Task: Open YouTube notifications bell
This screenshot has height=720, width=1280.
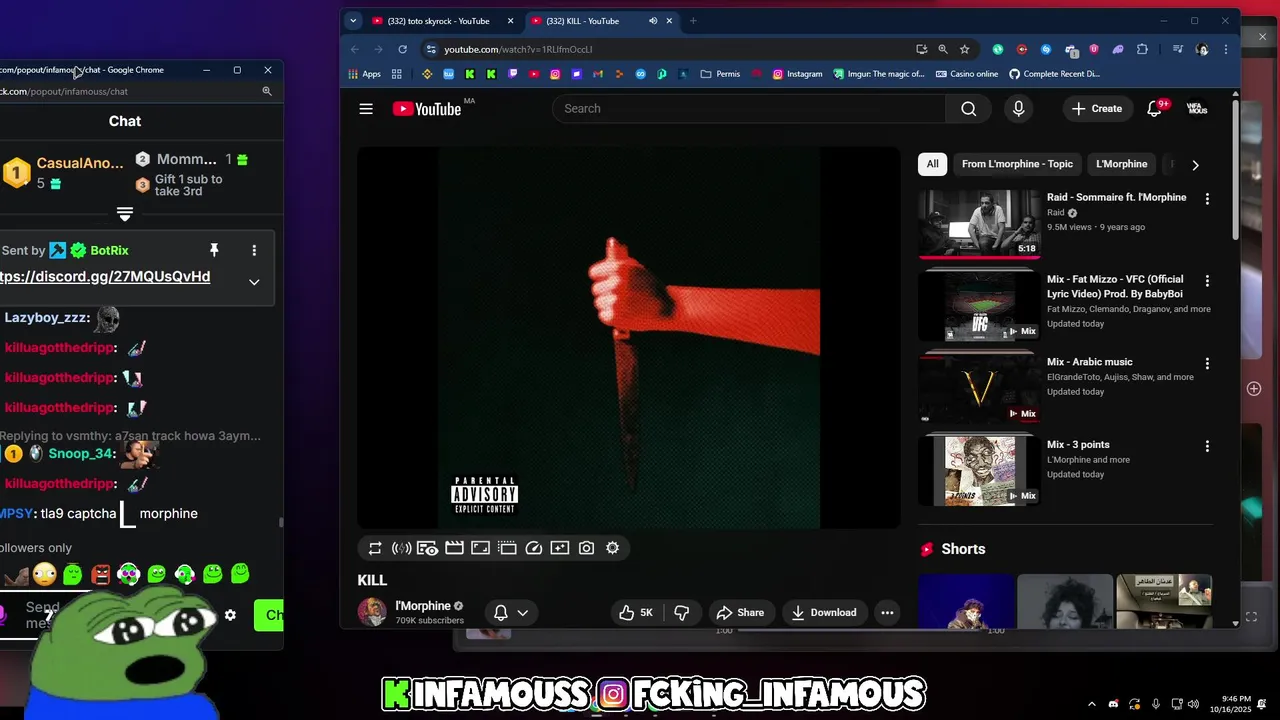Action: [1154, 109]
